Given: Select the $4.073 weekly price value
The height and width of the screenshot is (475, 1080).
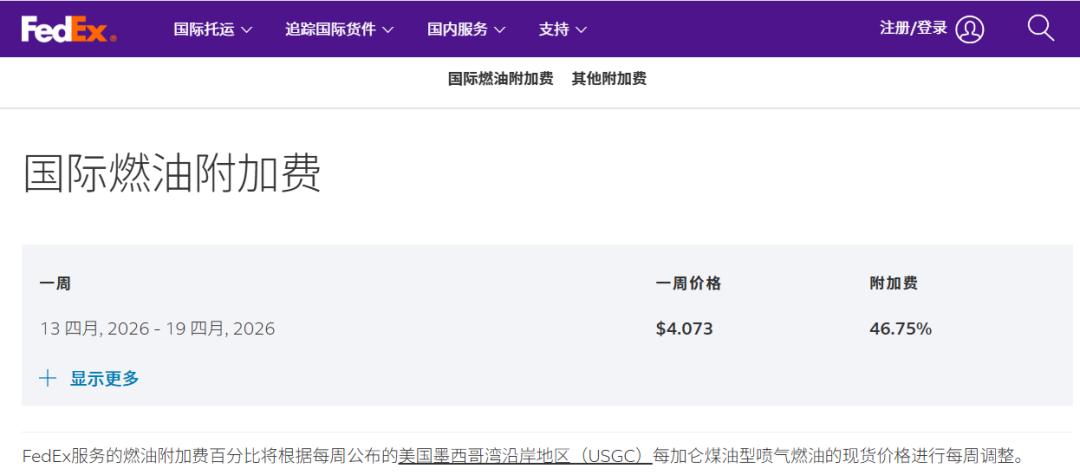Looking at the screenshot, I should click(x=684, y=328).
